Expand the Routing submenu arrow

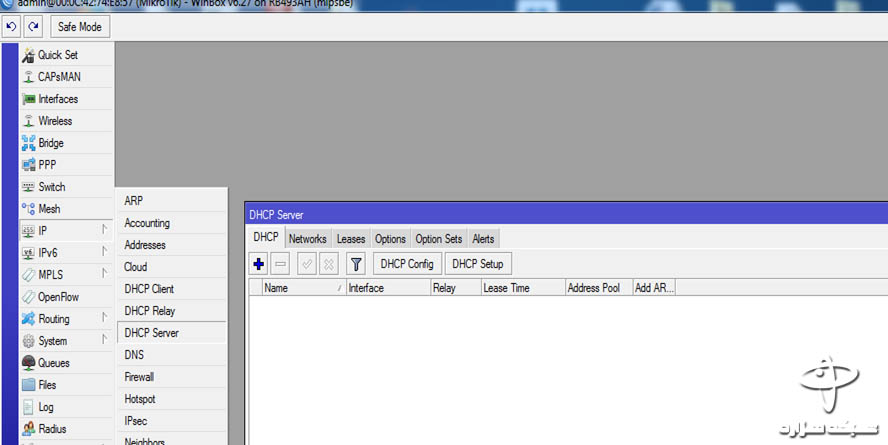104,318
